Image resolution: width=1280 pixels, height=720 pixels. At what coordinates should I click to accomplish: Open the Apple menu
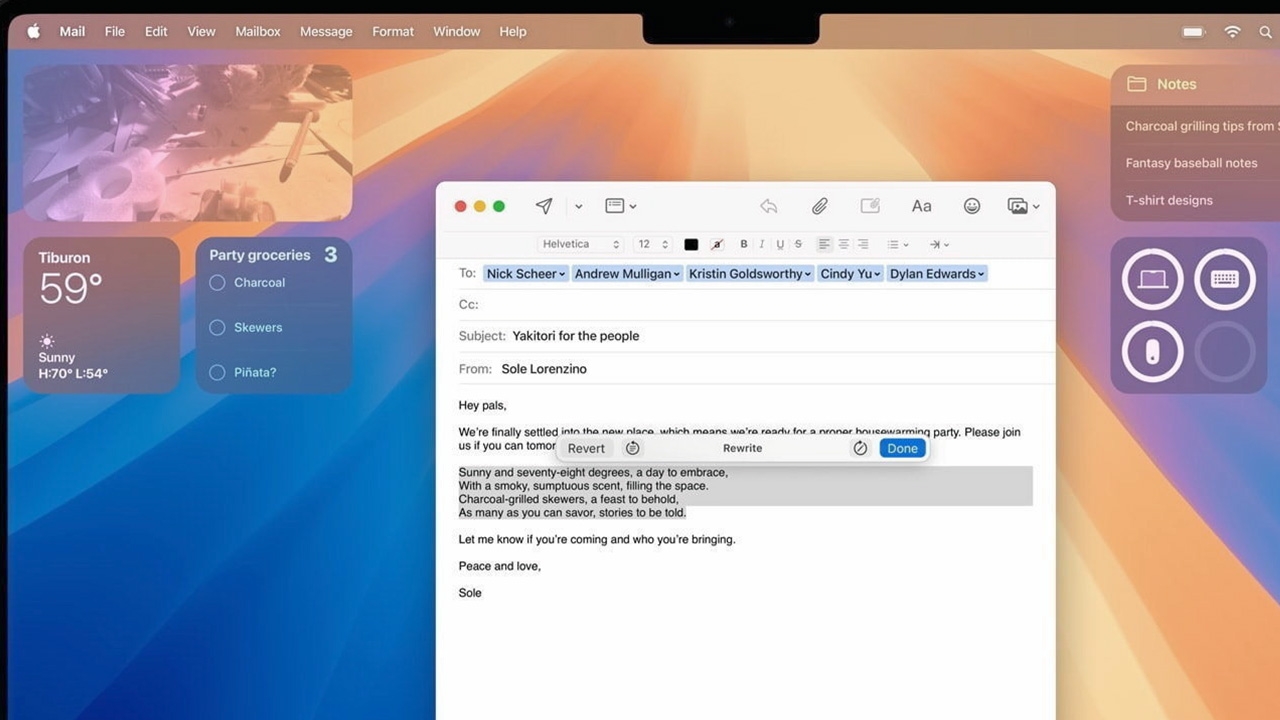tap(34, 31)
